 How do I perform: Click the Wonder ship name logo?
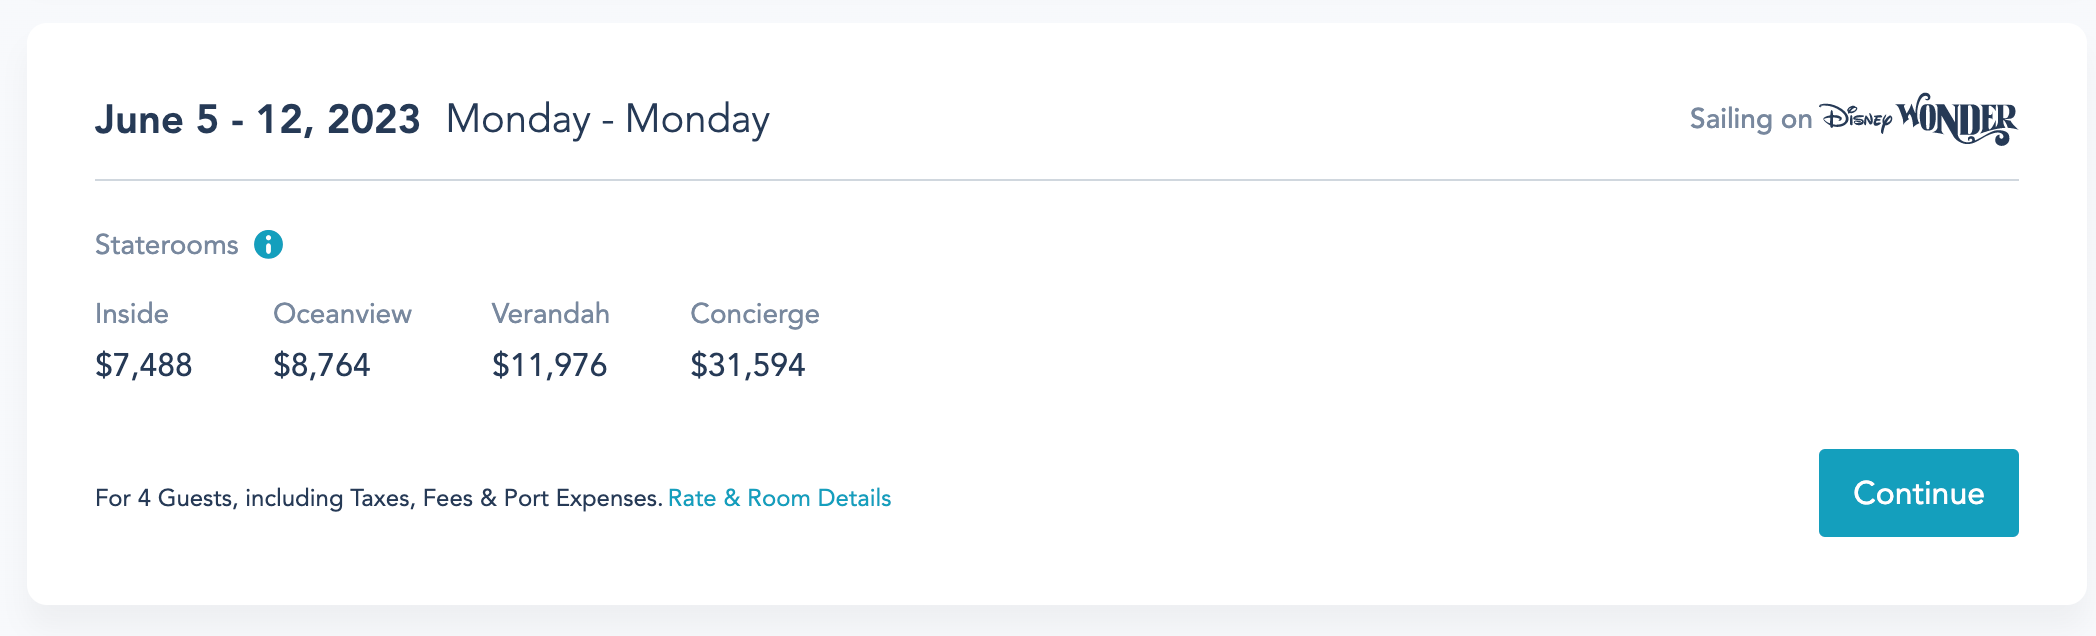click(1957, 119)
